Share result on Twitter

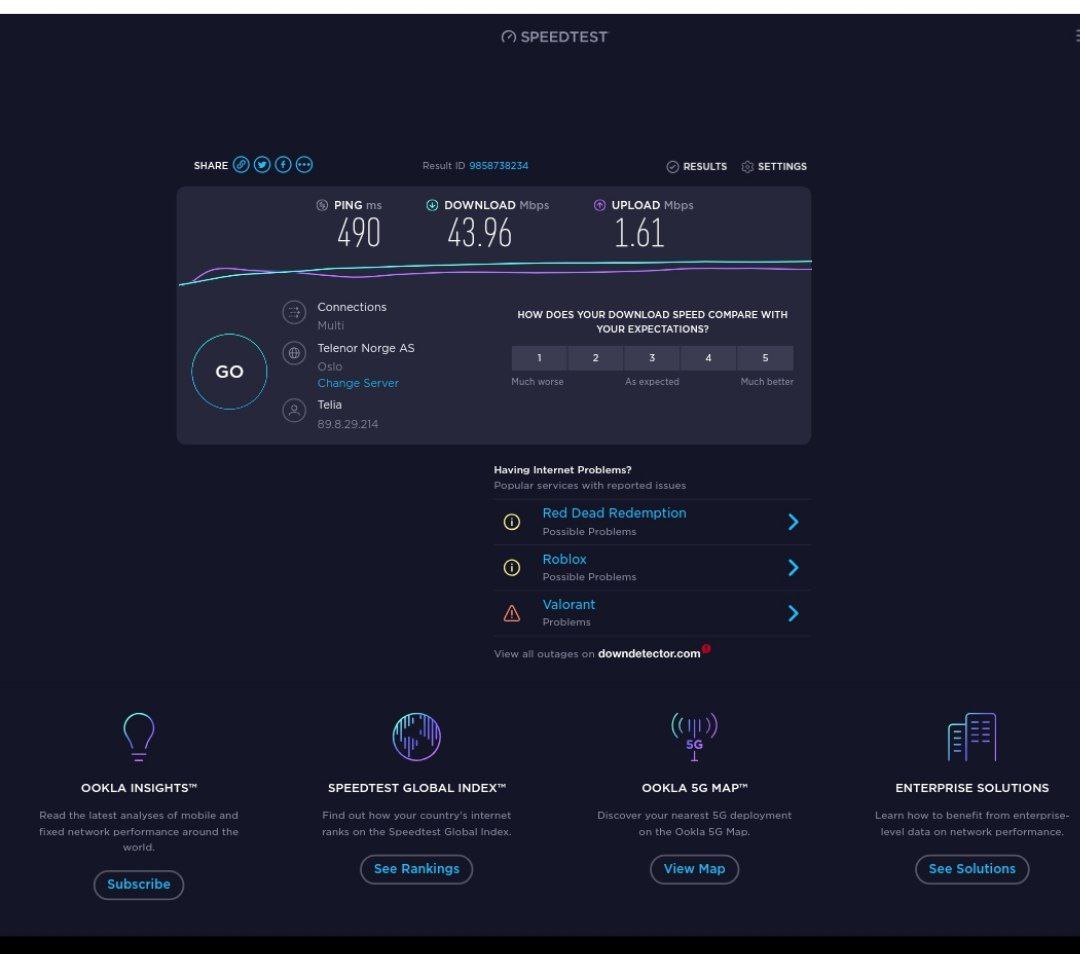(262, 165)
